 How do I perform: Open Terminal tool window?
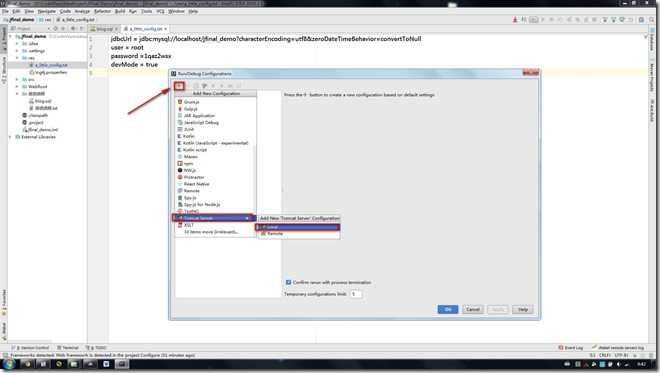point(68,348)
